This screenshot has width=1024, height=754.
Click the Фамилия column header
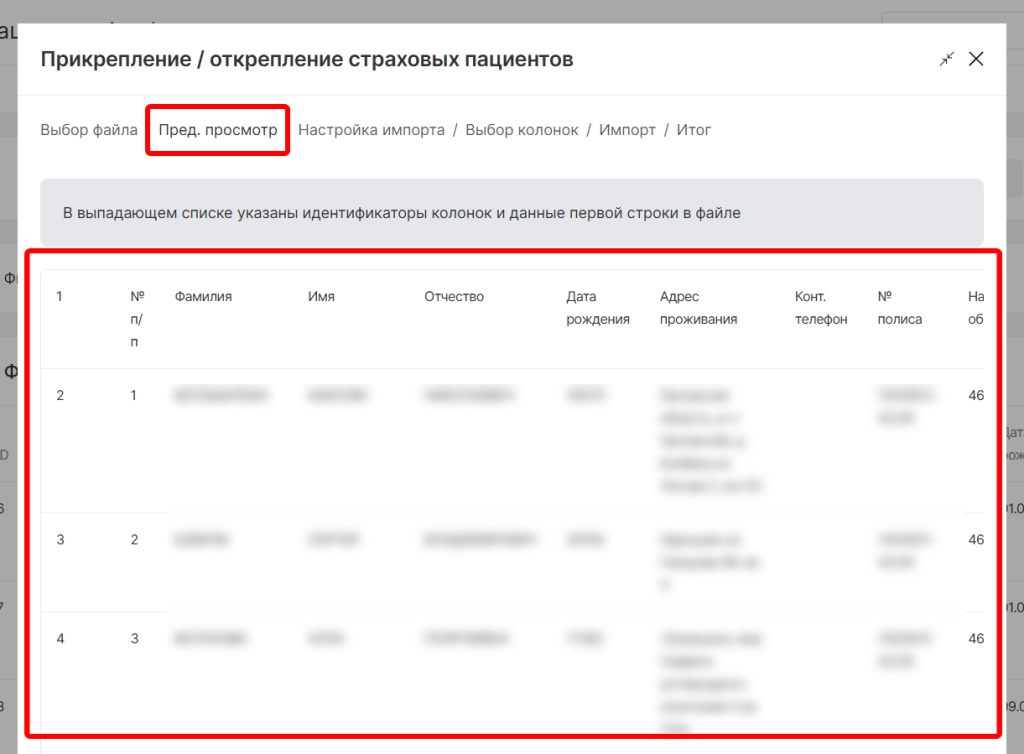coord(203,297)
